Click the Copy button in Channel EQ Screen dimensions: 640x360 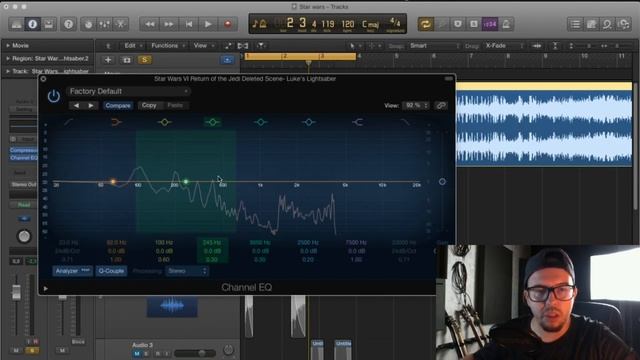tap(149, 105)
